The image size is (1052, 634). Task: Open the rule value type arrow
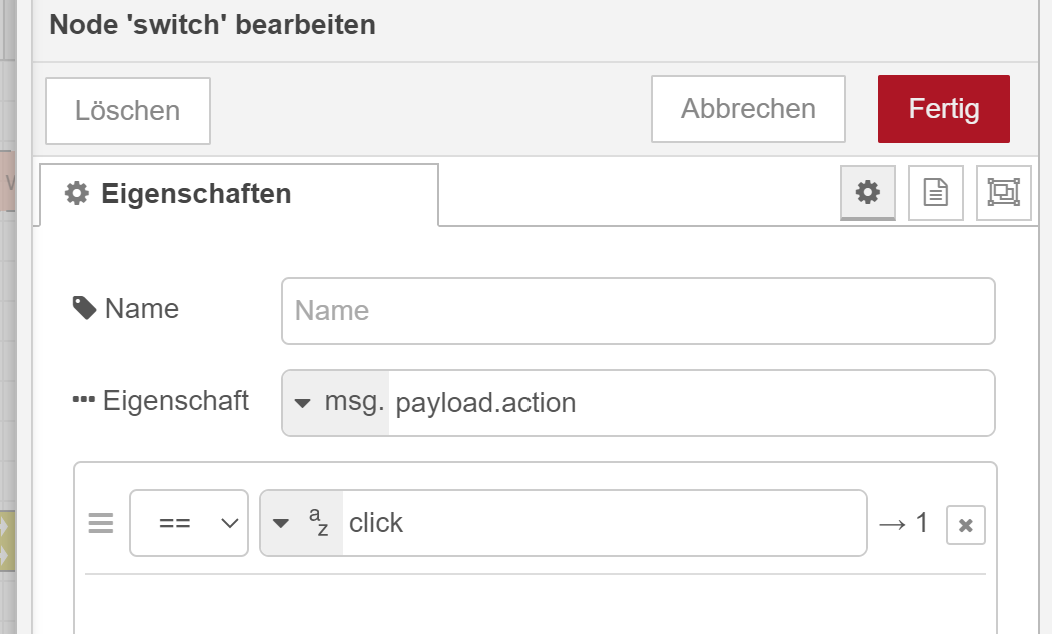coord(281,523)
